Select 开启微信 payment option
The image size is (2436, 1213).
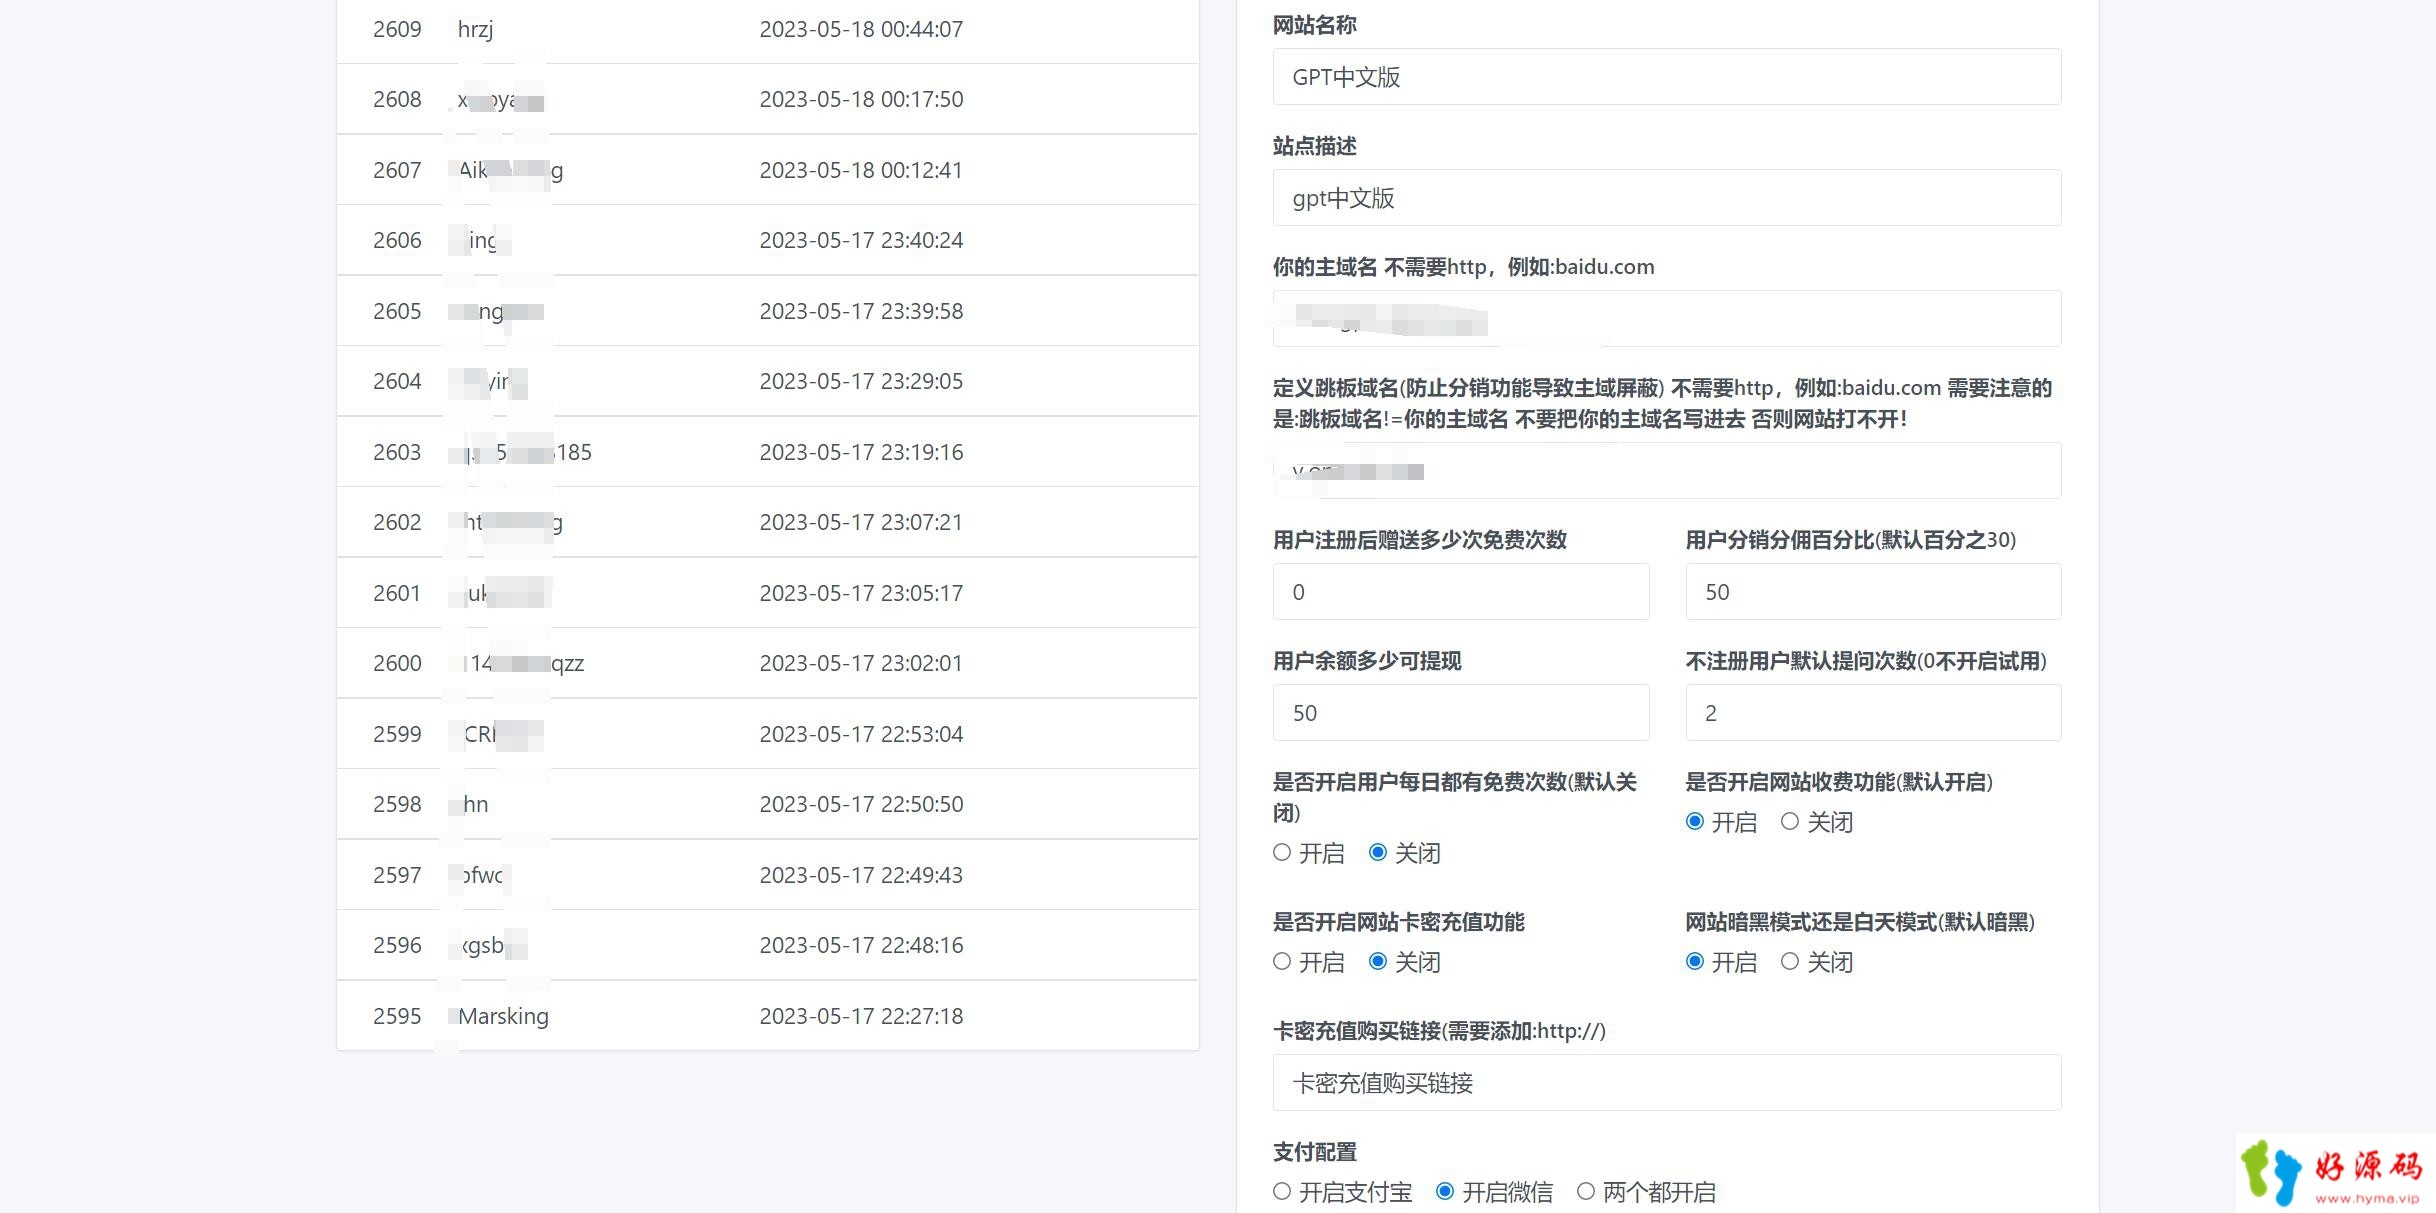point(1445,1192)
